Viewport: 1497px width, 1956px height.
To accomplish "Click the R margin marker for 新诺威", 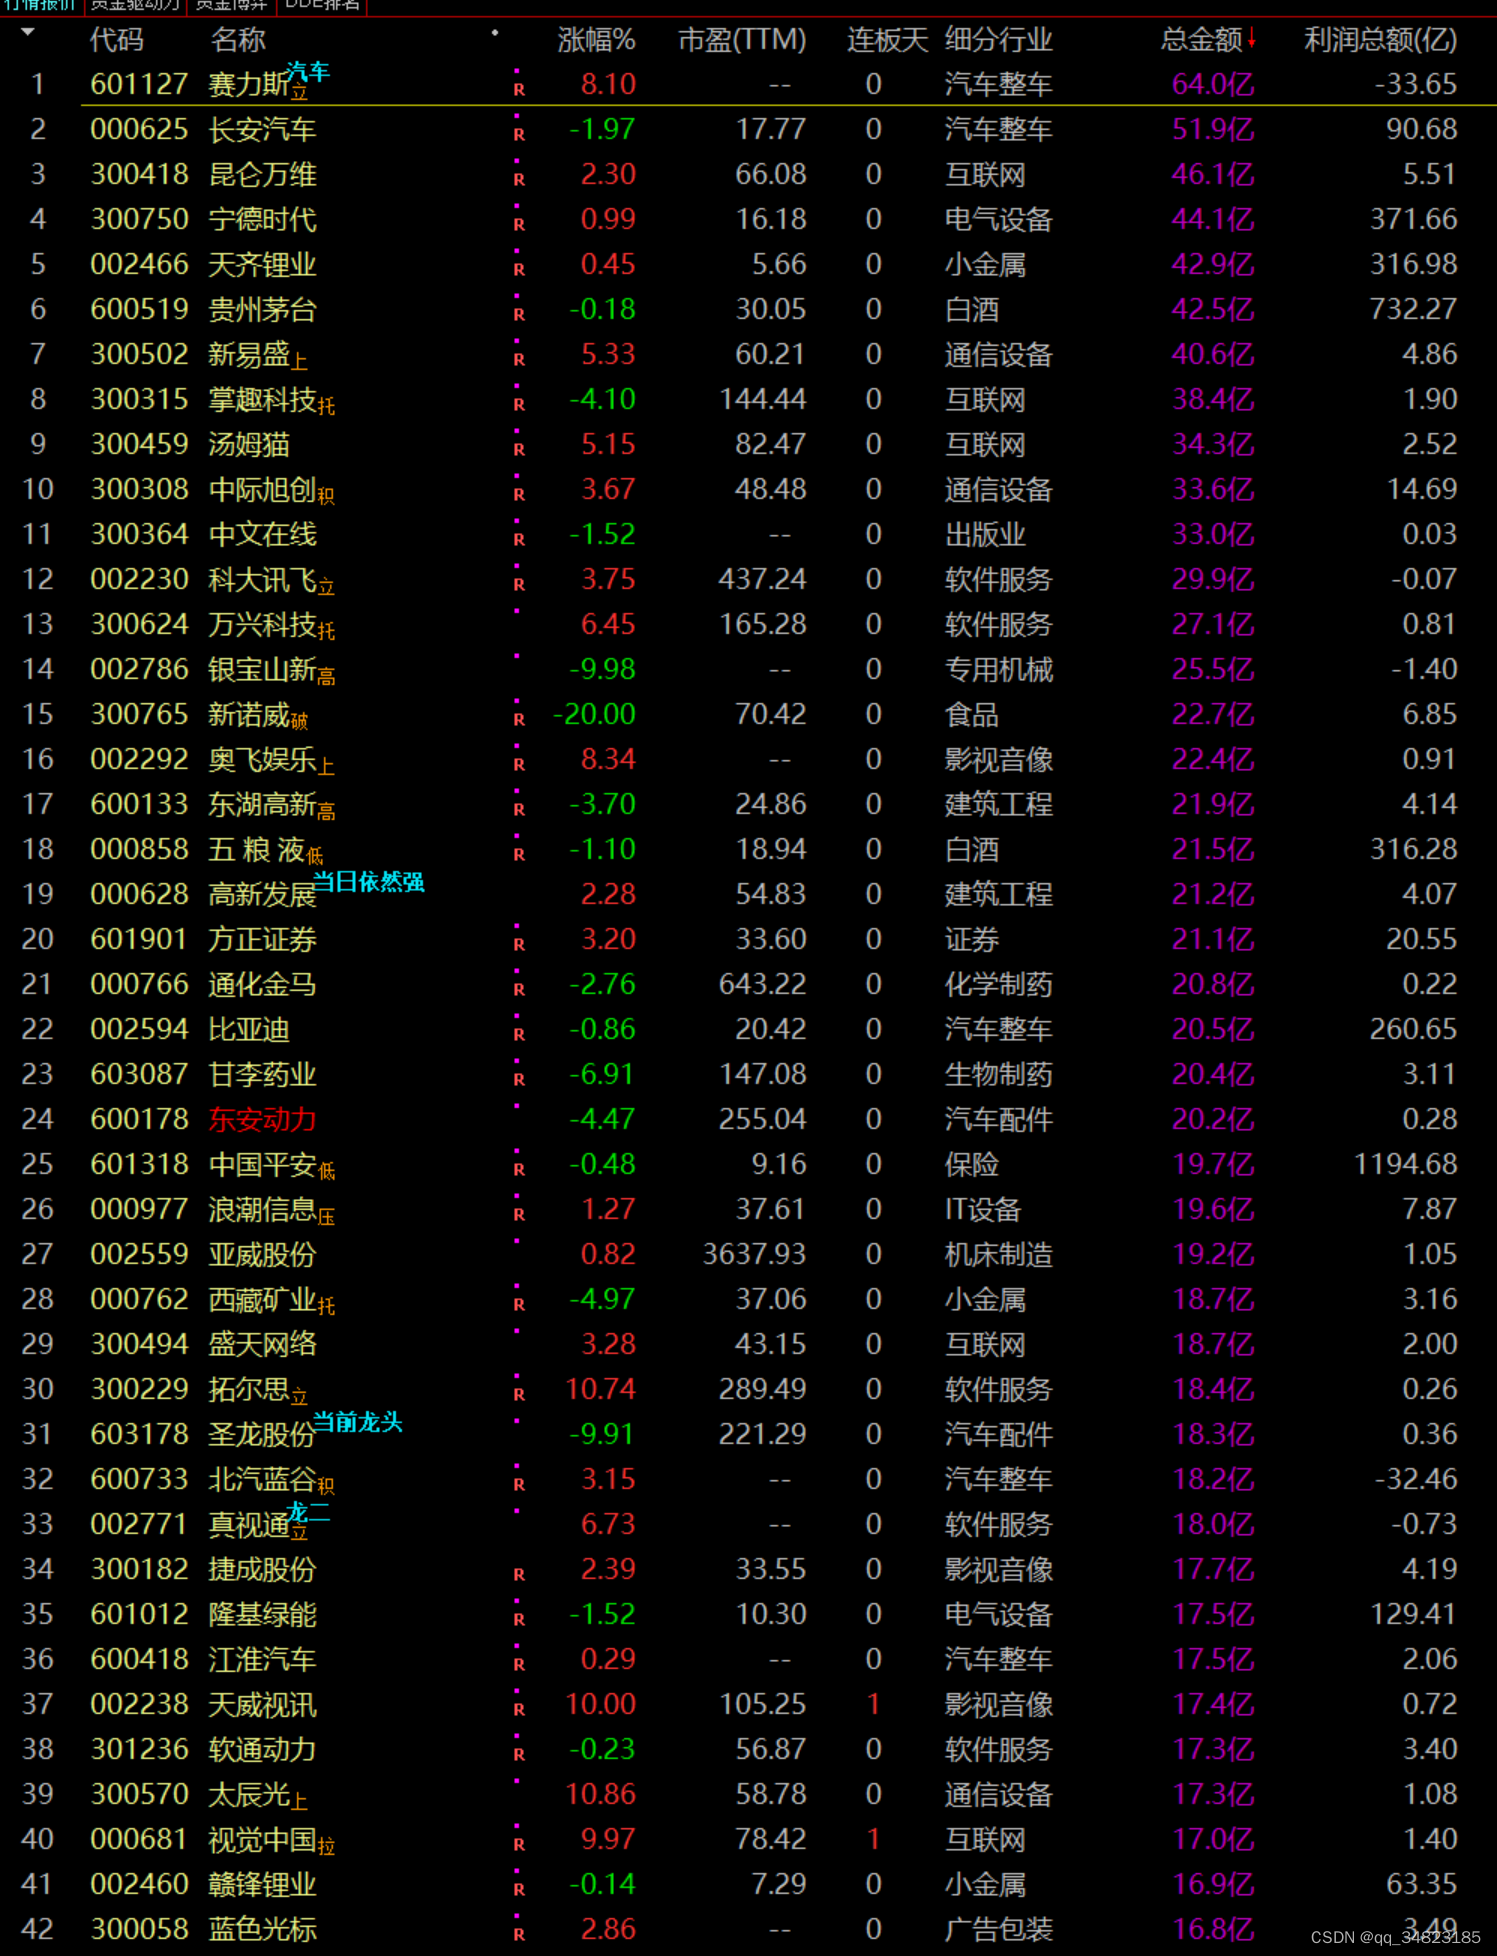I will tap(519, 720).
